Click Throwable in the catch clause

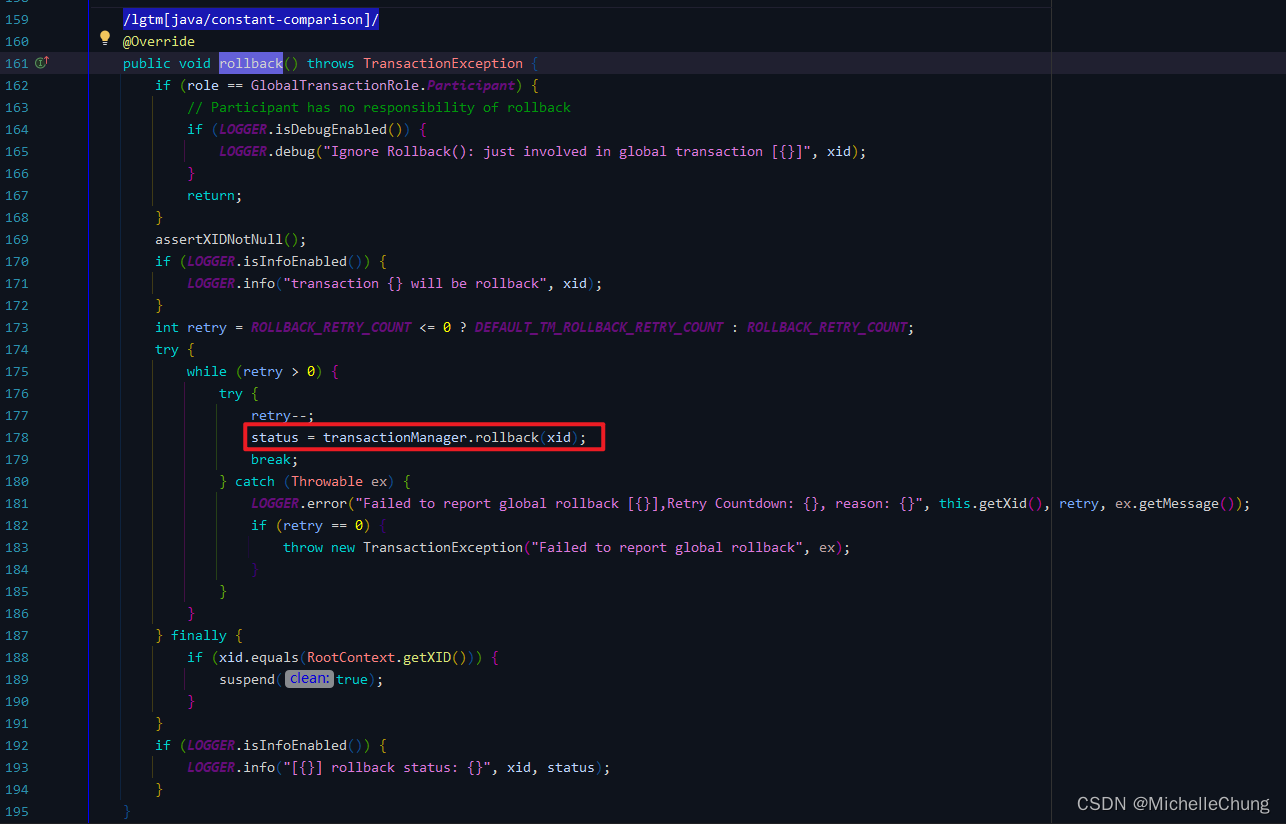pyautogui.click(x=327, y=481)
